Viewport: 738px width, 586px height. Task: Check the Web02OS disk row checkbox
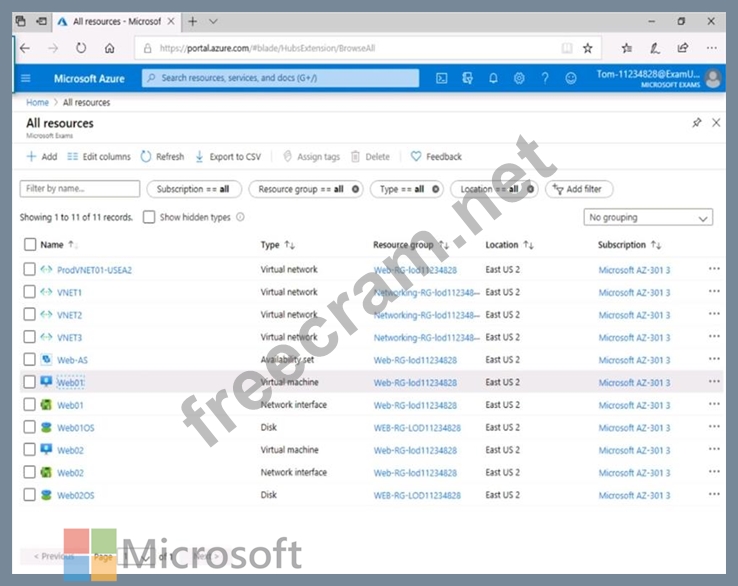pyautogui.click(x=30, y=495)
